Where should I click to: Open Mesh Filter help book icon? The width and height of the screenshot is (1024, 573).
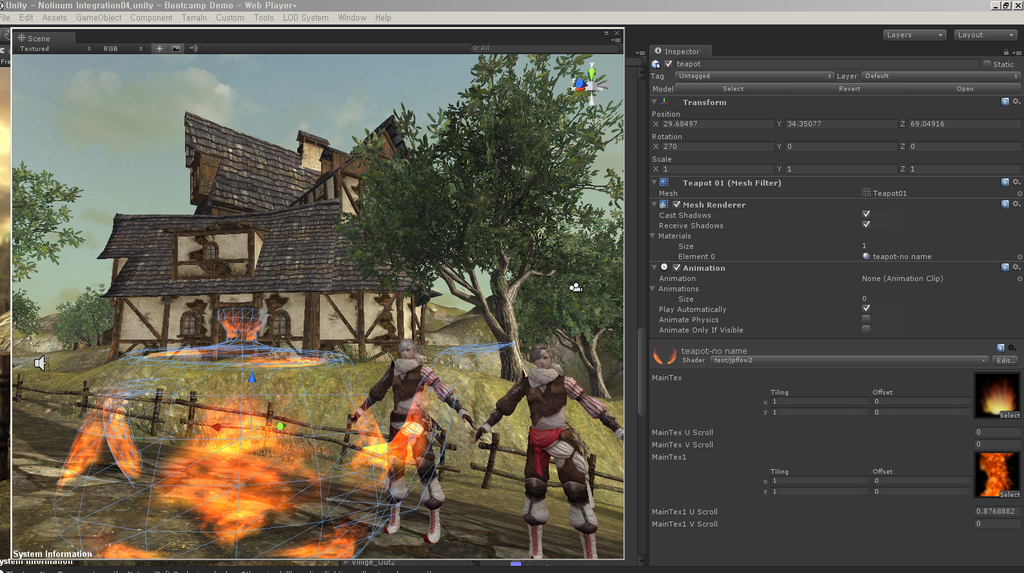tap(1005, 182)
